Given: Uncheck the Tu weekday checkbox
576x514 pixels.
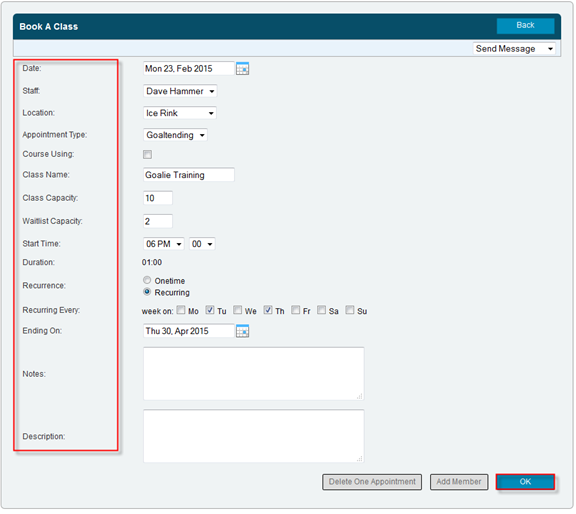Looking at the screenshot, I should tap(210, 310).
